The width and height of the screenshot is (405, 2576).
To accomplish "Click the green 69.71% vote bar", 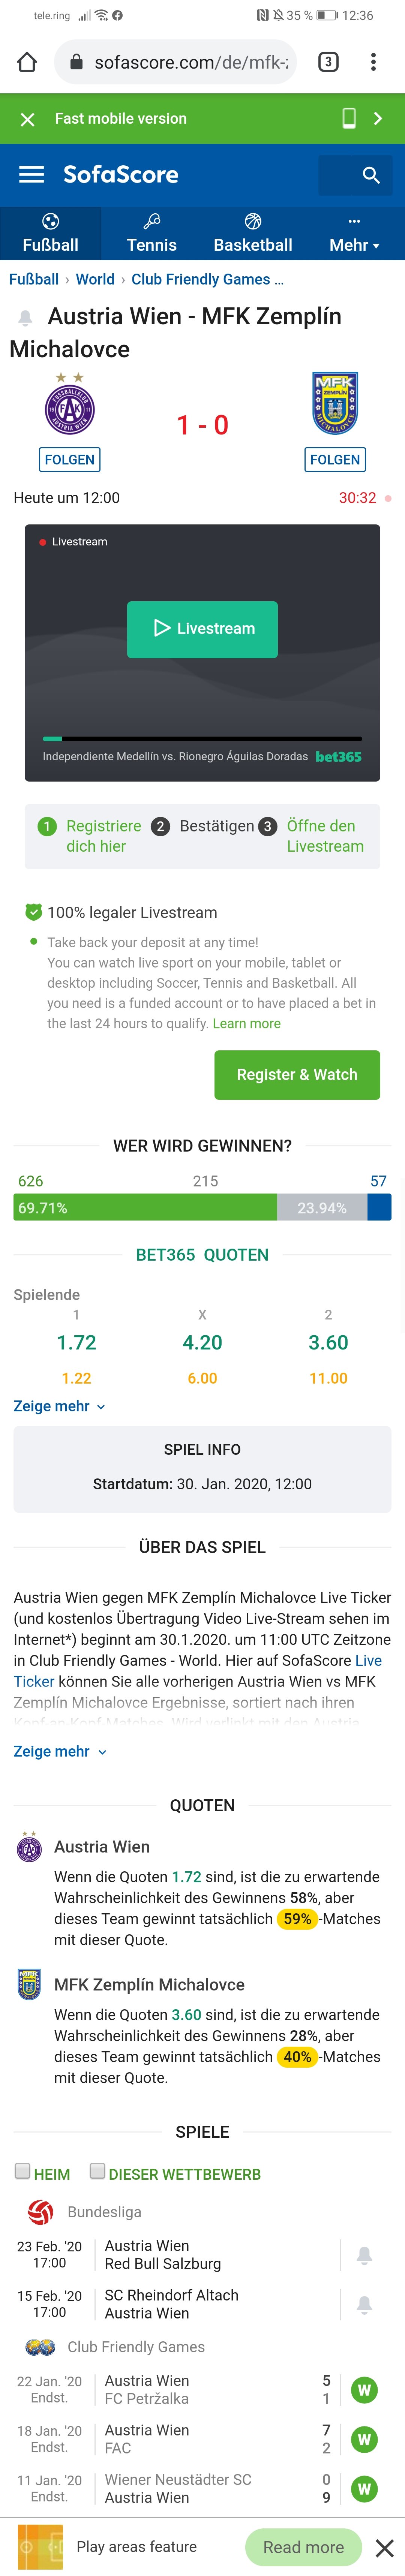I will pyautogui.click(x=145, y=1208).
